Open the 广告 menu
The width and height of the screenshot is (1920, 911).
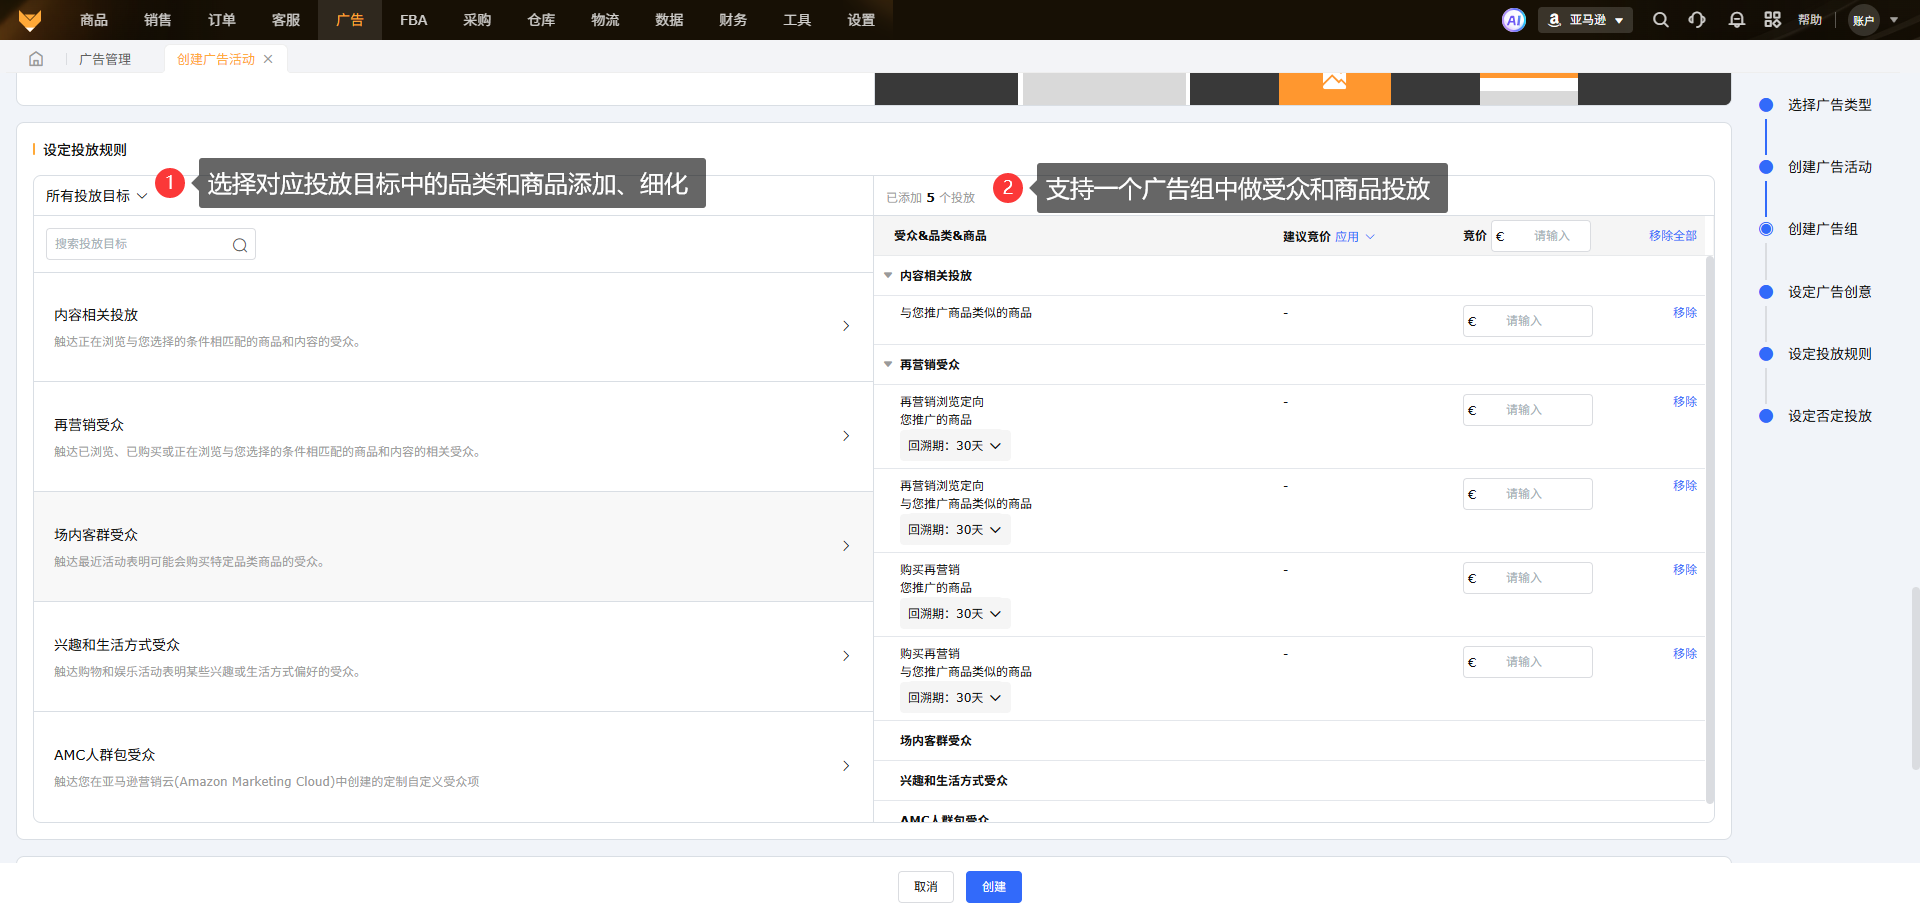[349, 20]
